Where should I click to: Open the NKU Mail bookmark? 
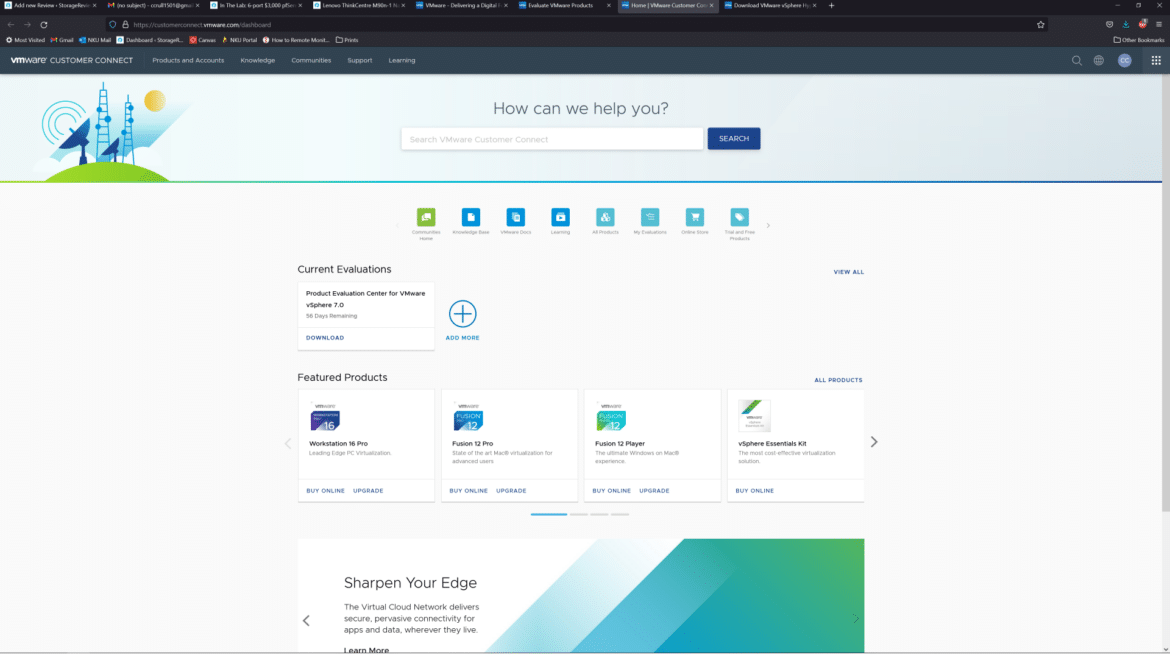95,40
